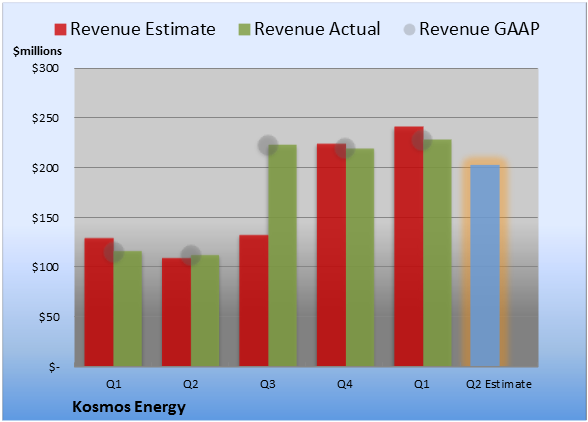Image resolution: width=588 pixels, height=422 pixels.
Task: Select the 'Revenue Actual' legend label
Action: 317,29
